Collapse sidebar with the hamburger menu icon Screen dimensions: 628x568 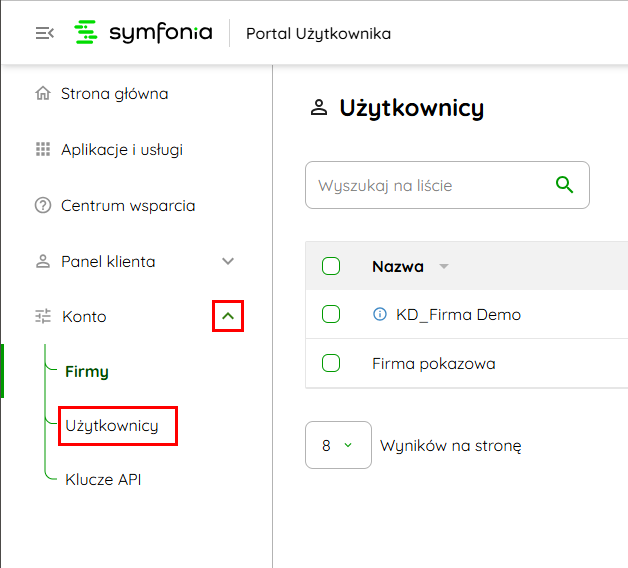click(x=45, y=33)
